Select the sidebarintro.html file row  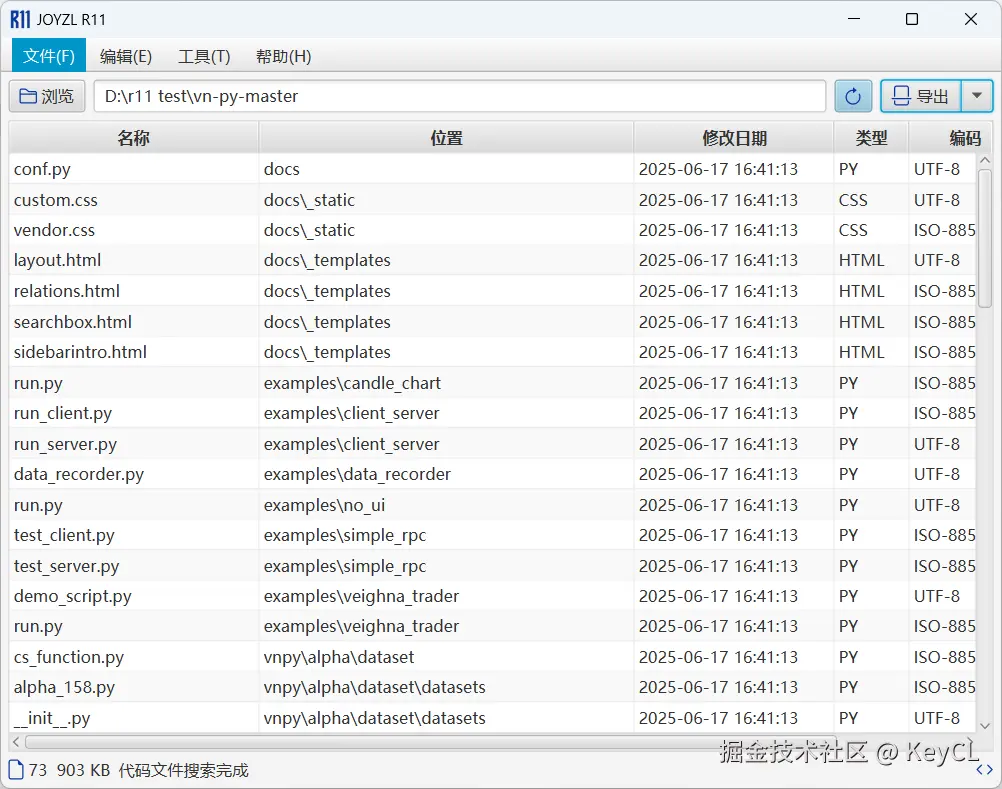[493, 352]
